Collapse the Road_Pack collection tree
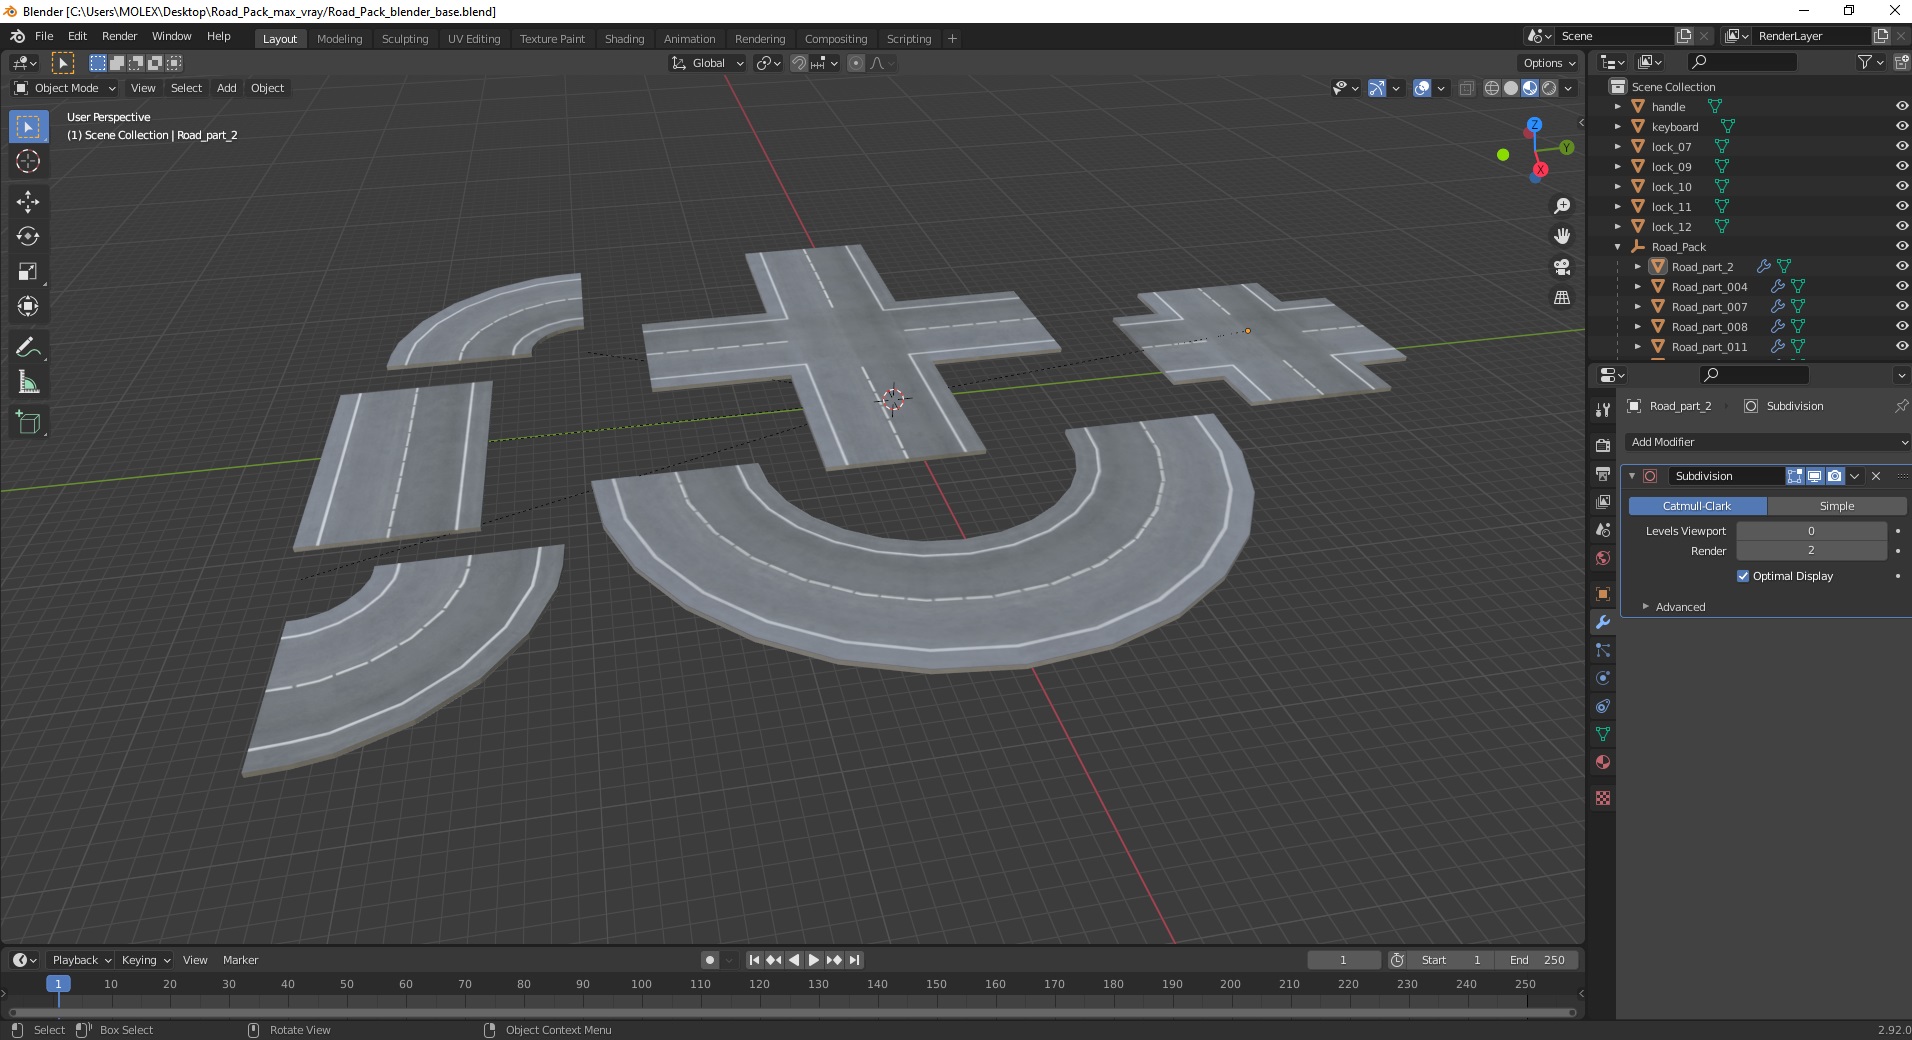The height and width of the screenshot is (1040, 1912). pyautogui.click(x=1618, y=247)
